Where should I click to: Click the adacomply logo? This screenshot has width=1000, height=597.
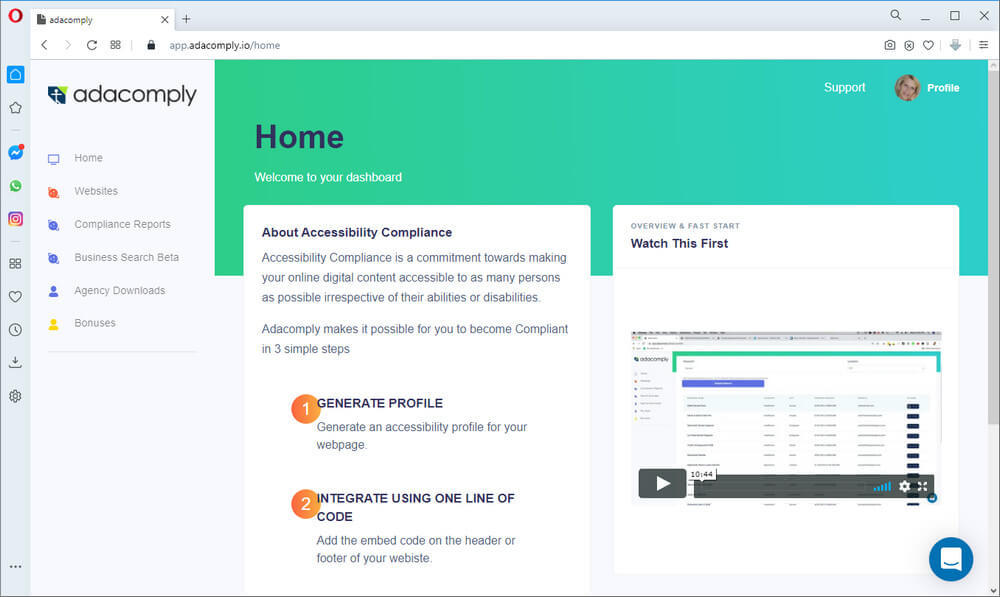(x=122, y=94)
